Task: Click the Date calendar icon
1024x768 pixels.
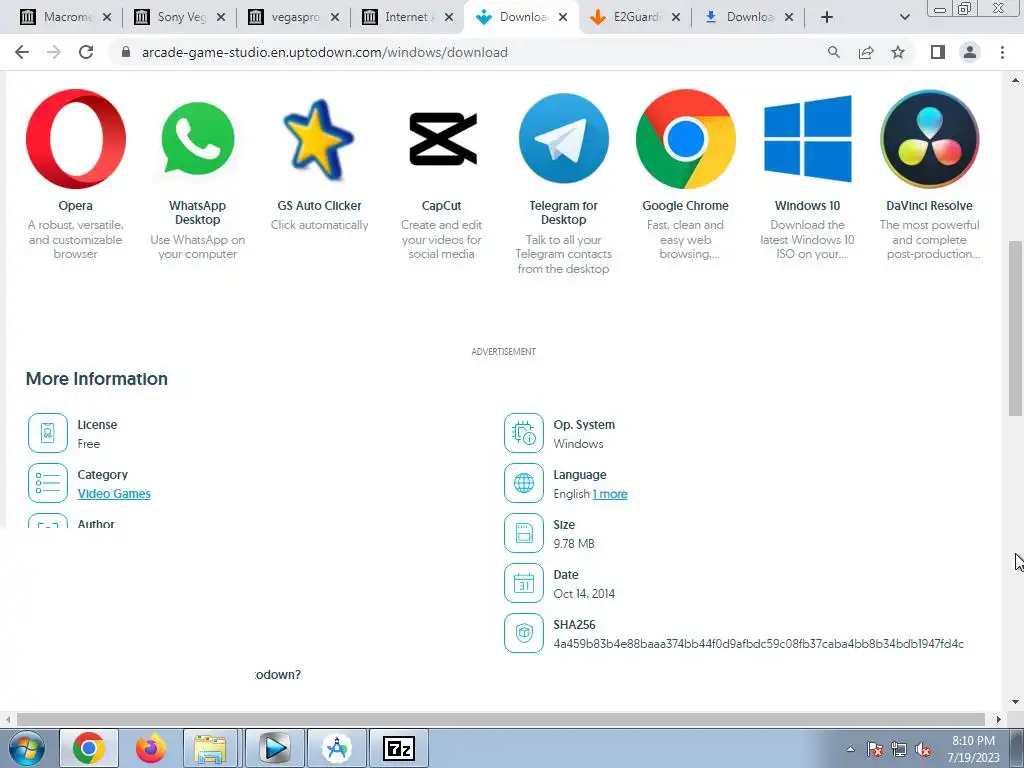Action: [x=524, y=583]
